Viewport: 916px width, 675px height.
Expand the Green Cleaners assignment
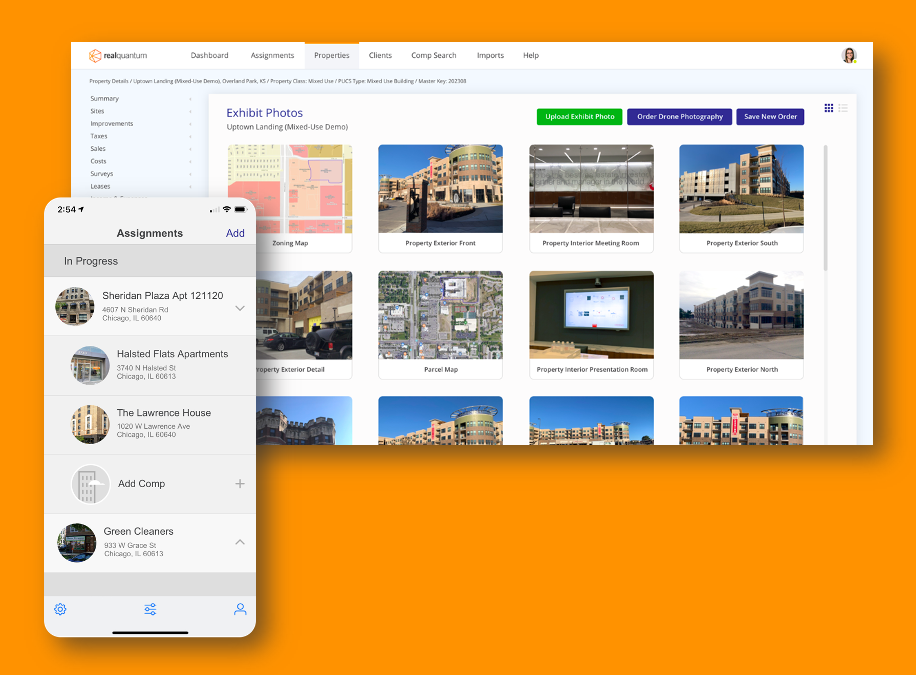(x=239, y=542)
